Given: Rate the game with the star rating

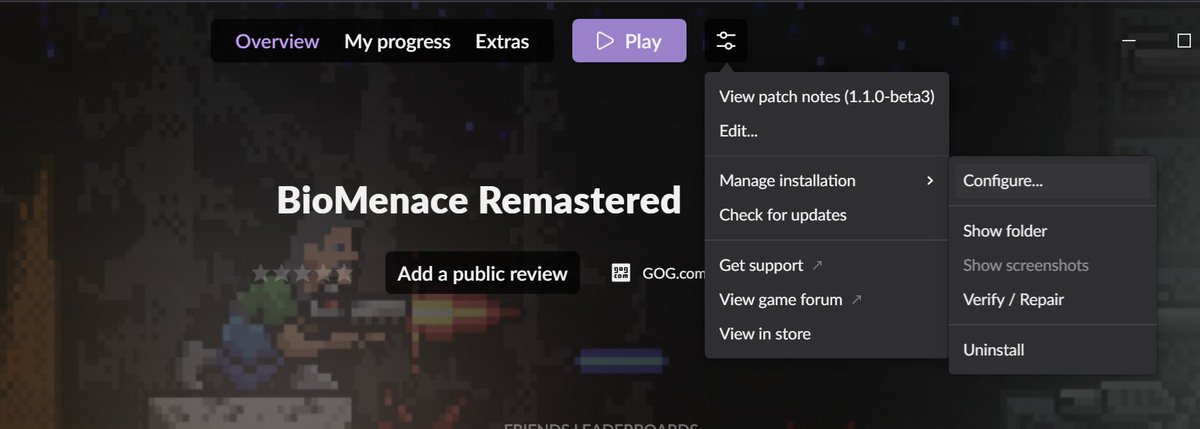Looking at the screenshot, I should coord(302,273).
